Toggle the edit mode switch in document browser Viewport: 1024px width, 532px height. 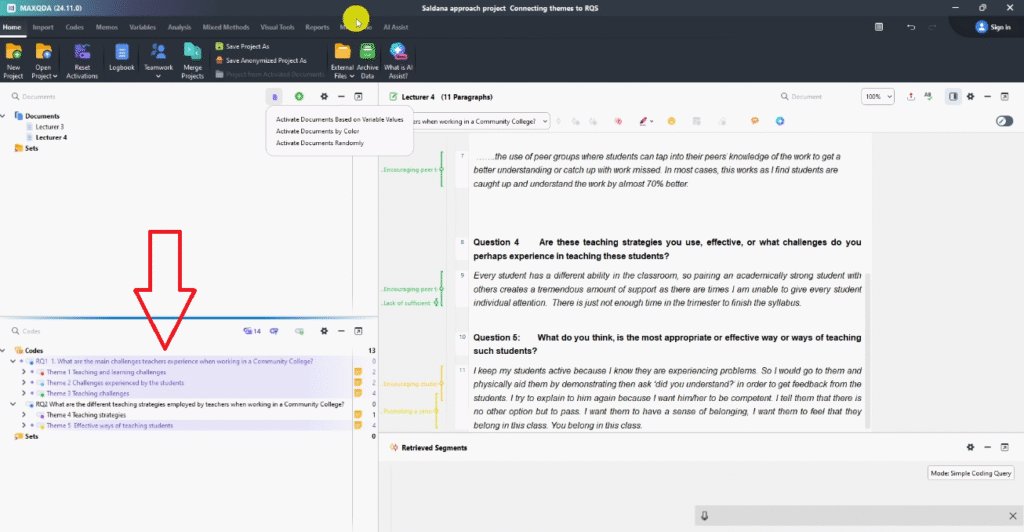click(1004, 121)
